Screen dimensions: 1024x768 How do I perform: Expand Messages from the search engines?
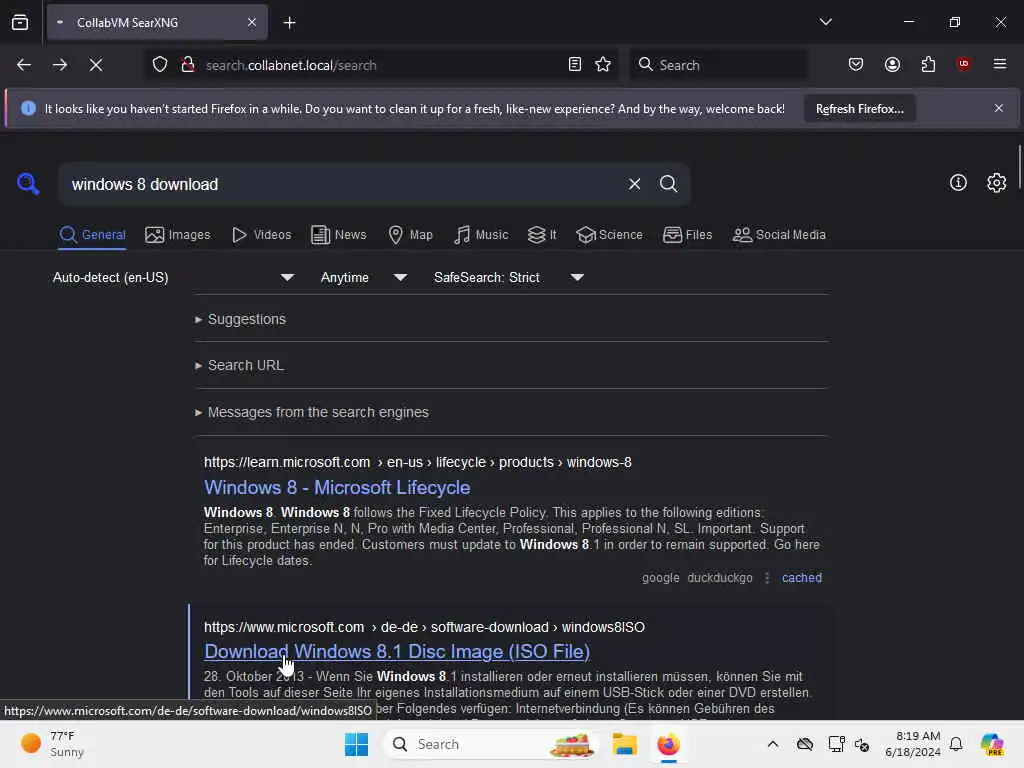(x=312, y=413)
